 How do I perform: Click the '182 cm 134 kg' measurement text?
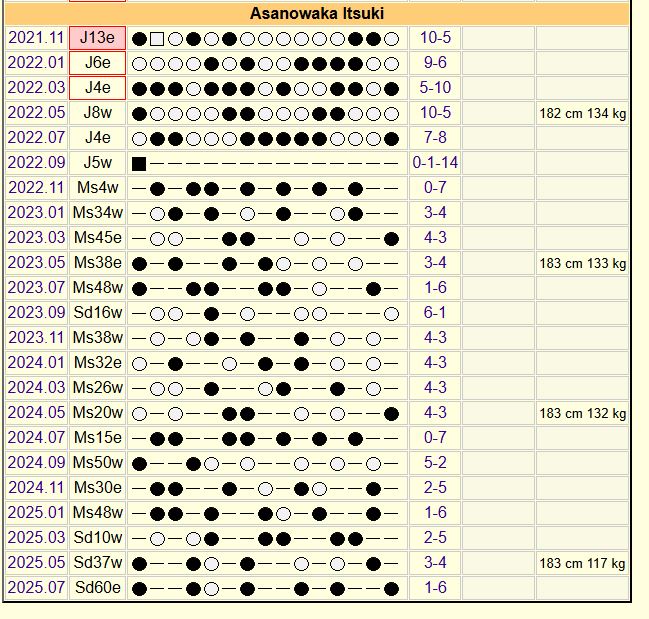pyautogui.click(x=582, y=113)
